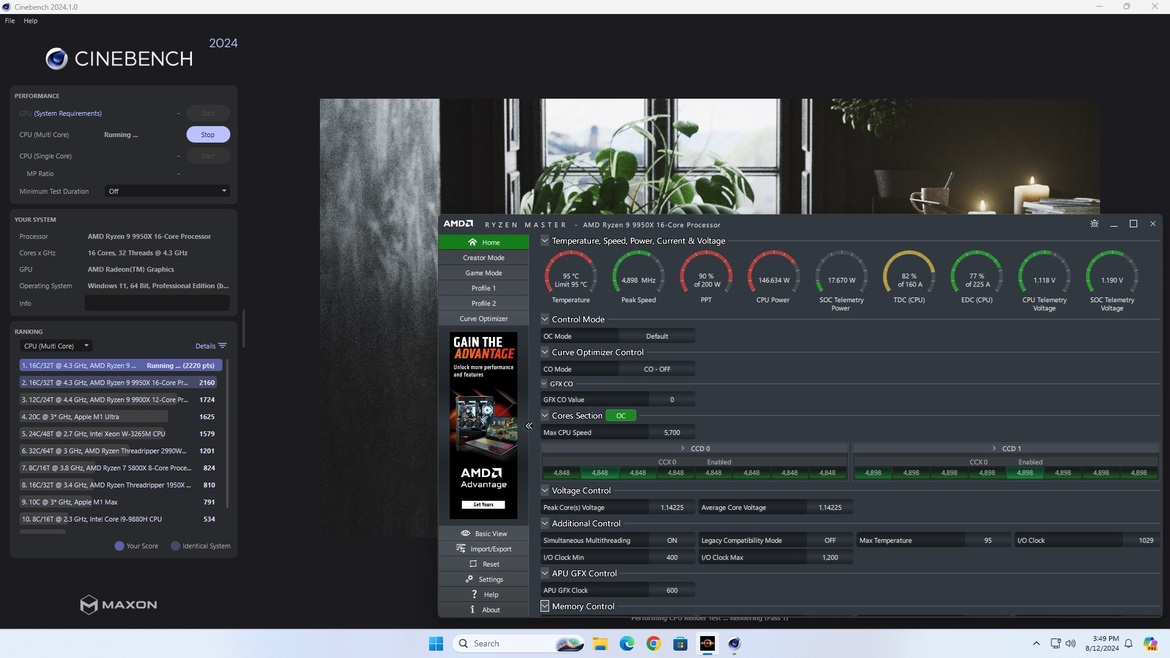
Task: Toggle Memory Control checkbox
Action: [545, 607]
